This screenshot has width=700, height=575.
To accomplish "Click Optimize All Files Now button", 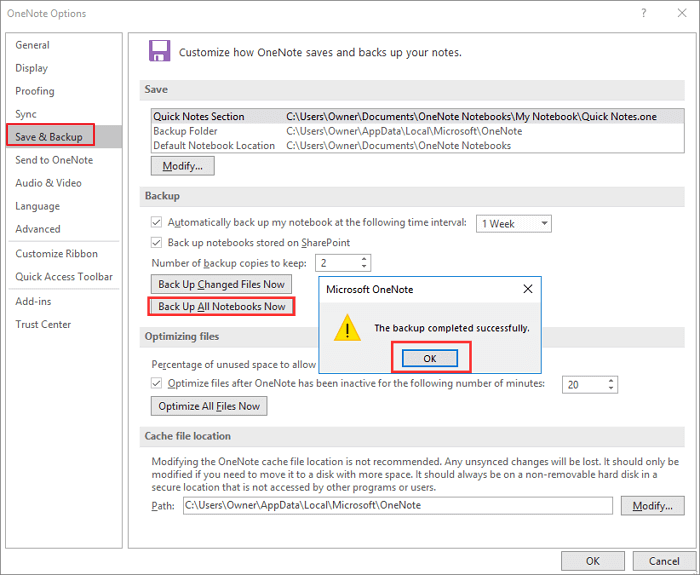I will point(209,406).
